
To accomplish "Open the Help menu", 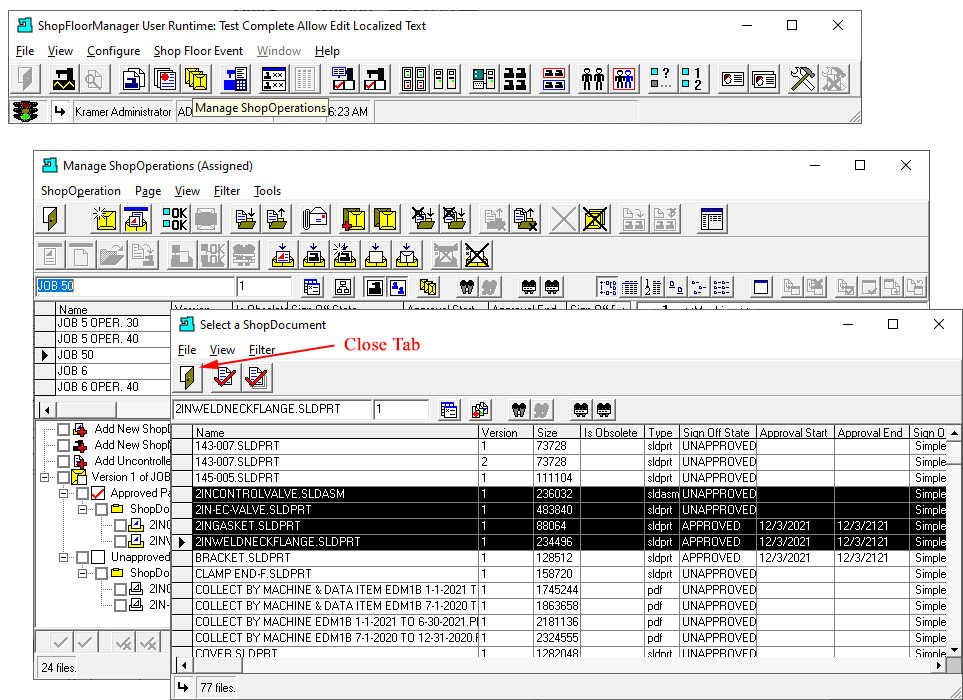I will pos(327,51).
